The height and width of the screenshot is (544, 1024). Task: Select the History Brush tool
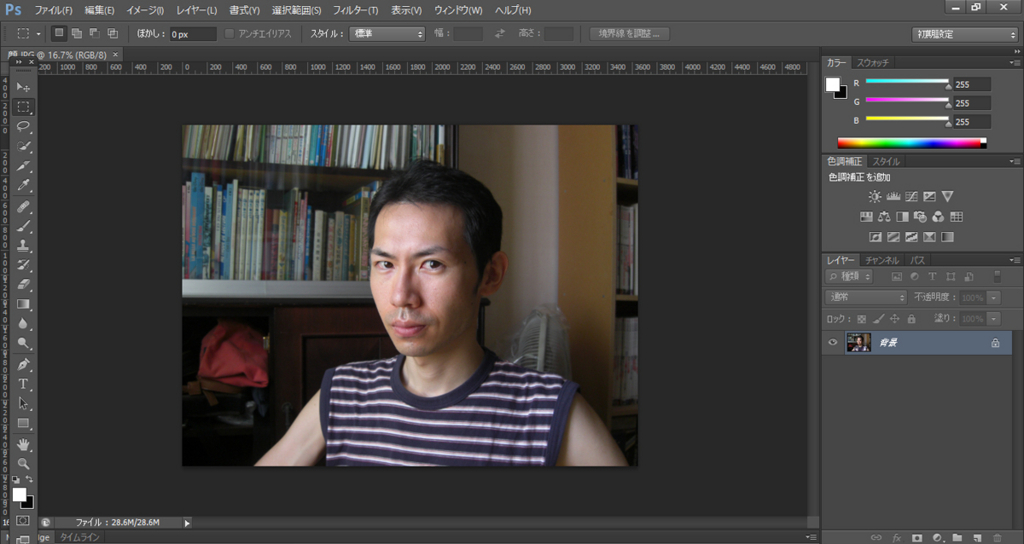[24, 265]
